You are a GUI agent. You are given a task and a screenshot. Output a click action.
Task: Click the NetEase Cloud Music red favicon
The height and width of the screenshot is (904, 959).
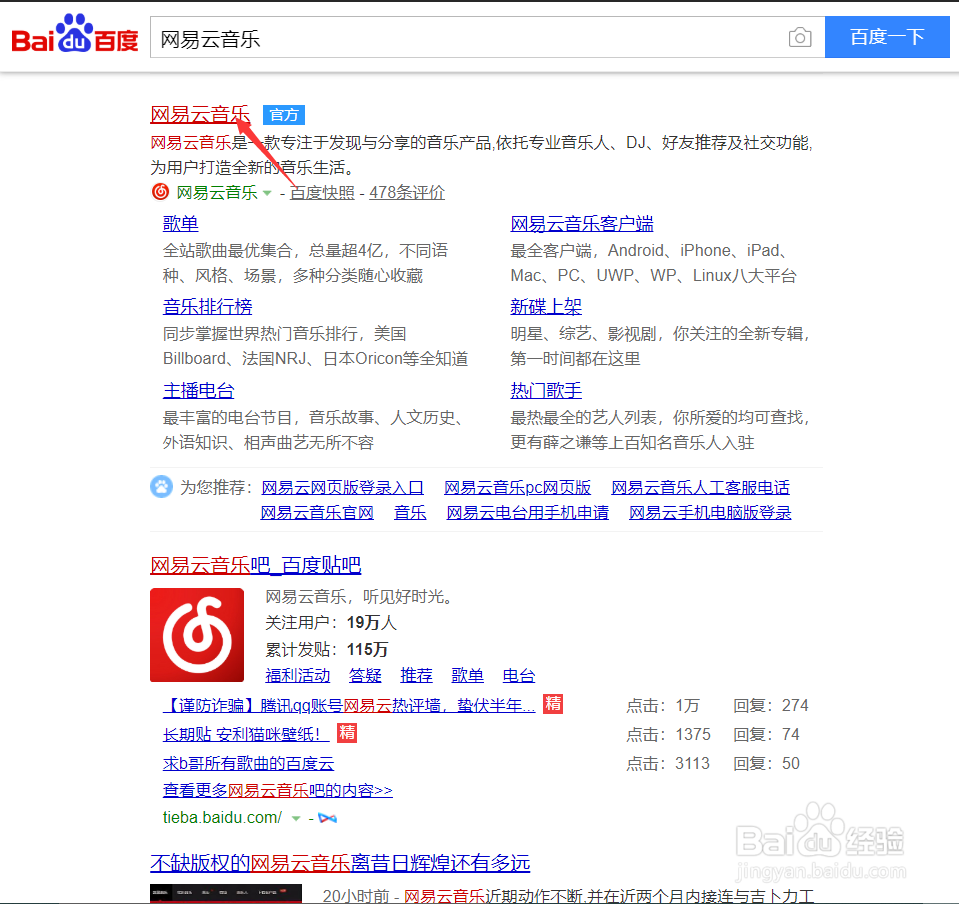point(160,191)
